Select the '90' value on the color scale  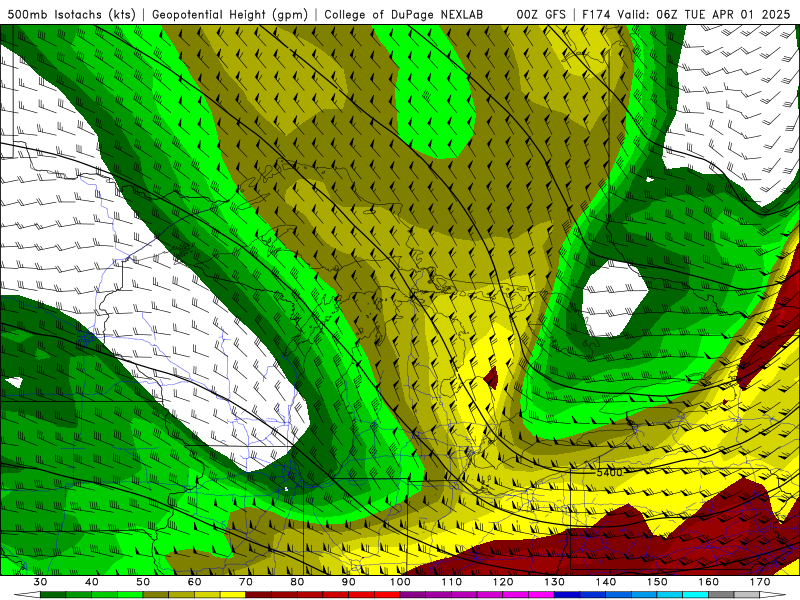pyautogui.click(x=349, y=582)
